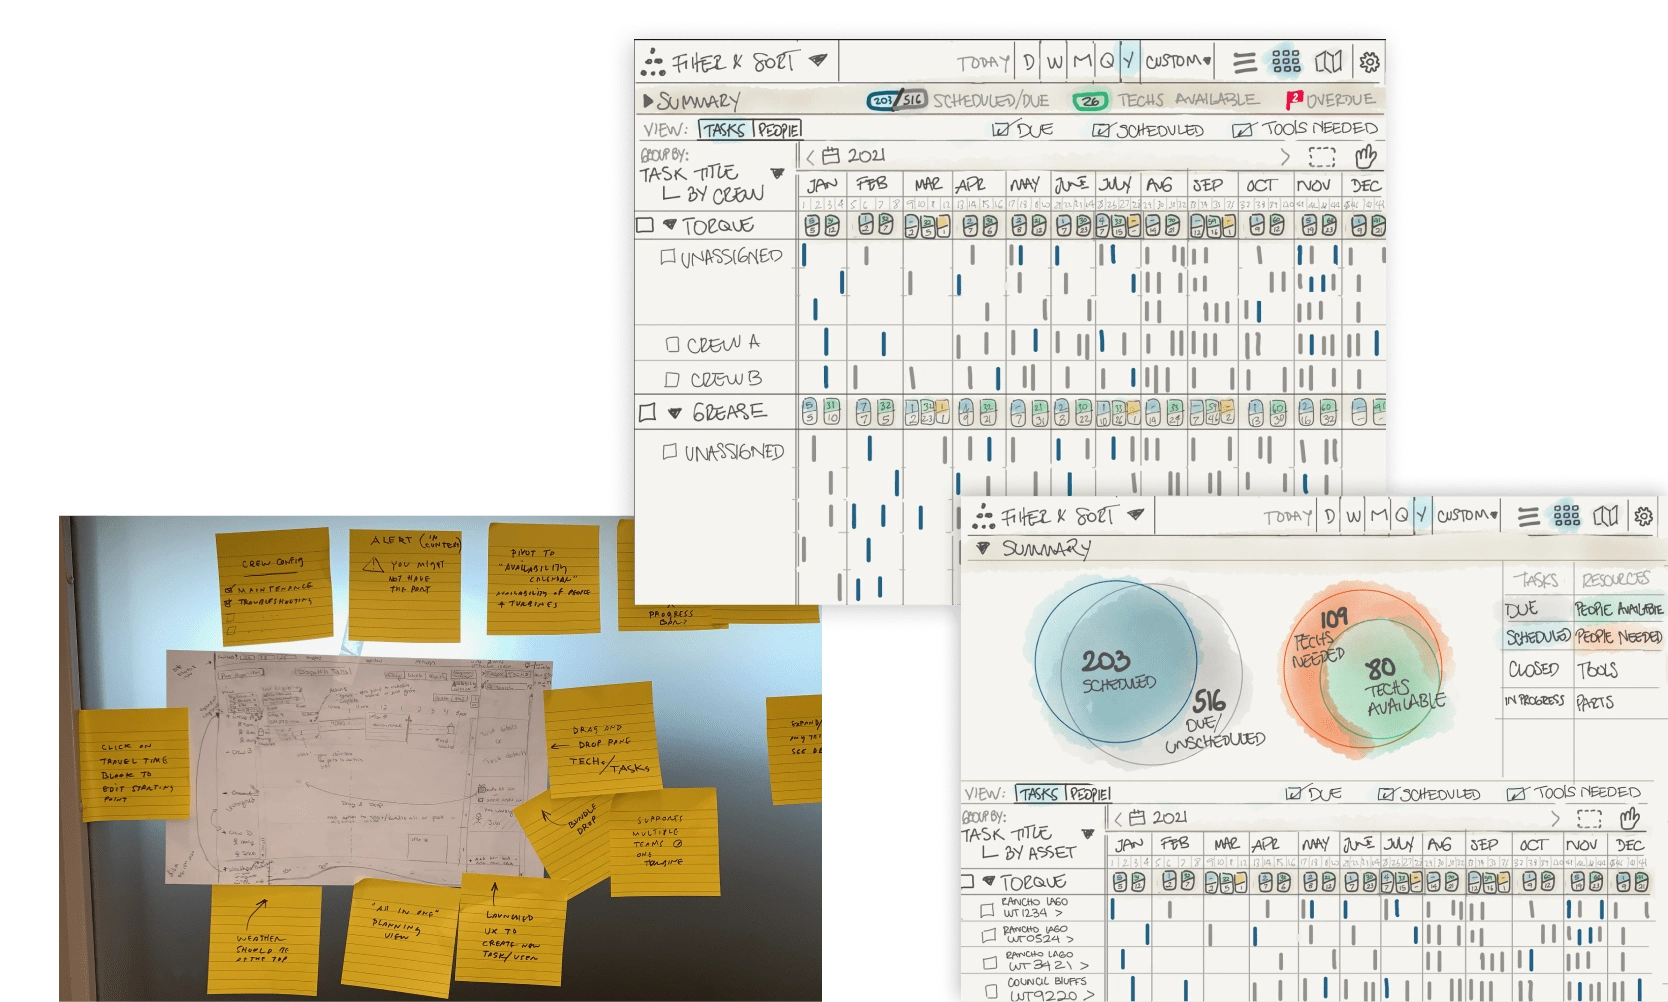
Task: Toggle the Due checkbox in the by-asset wireframe
Action: 1293,794
